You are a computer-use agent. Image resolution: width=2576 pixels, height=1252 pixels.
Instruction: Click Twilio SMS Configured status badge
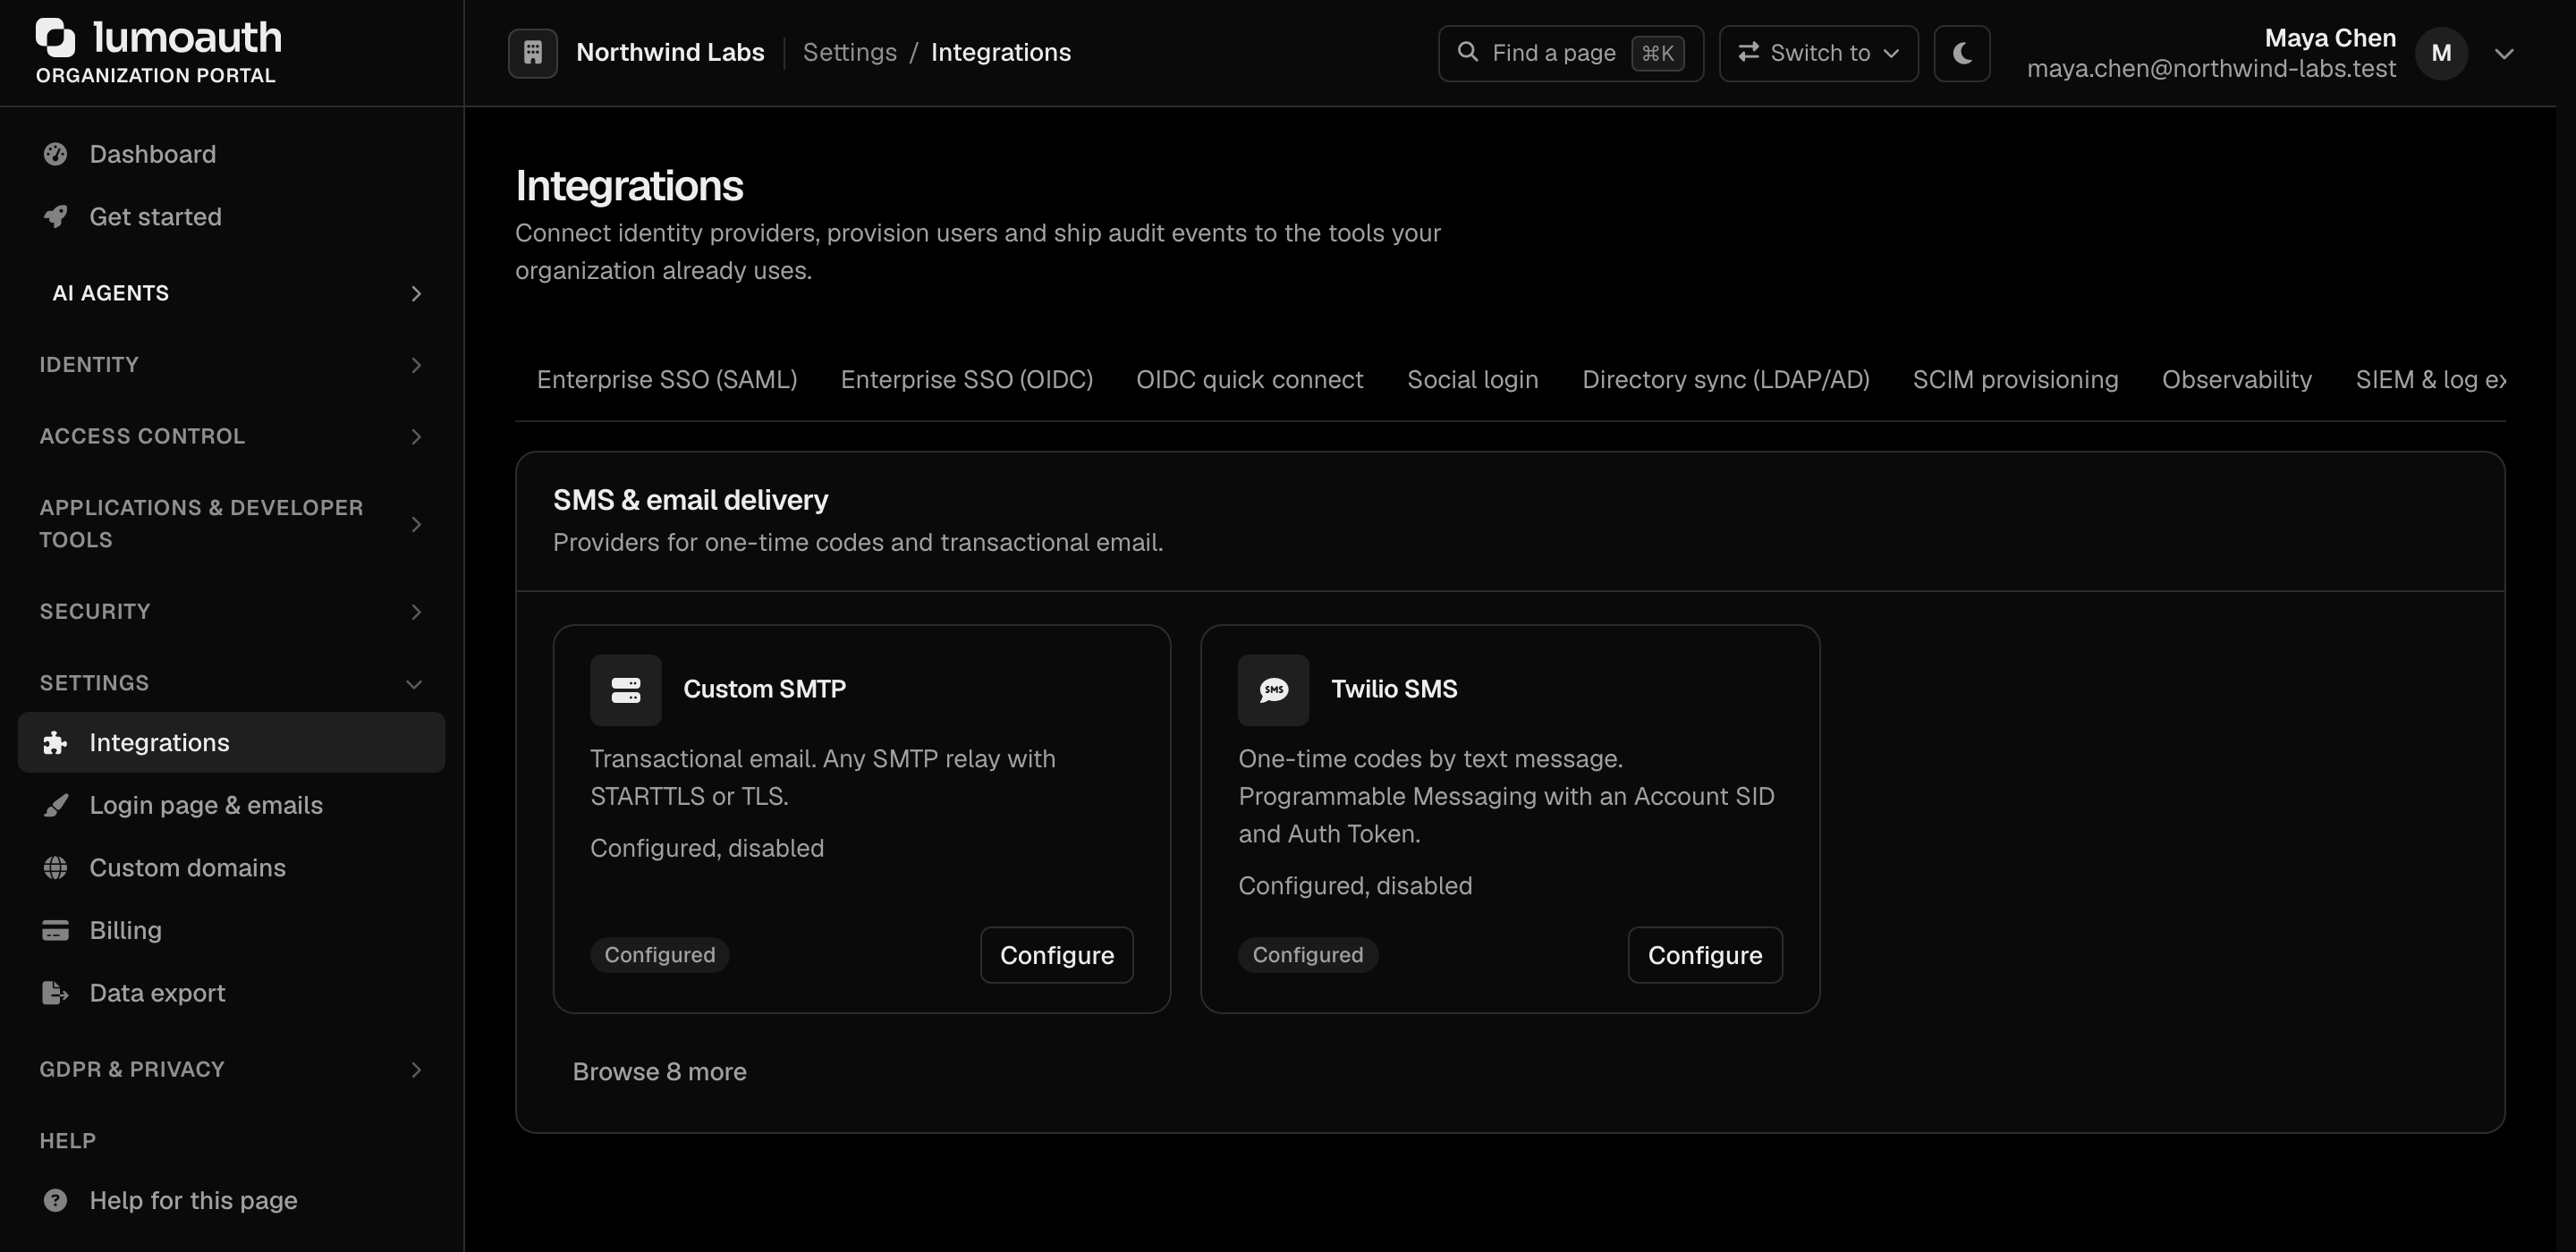pos(1307,955)
